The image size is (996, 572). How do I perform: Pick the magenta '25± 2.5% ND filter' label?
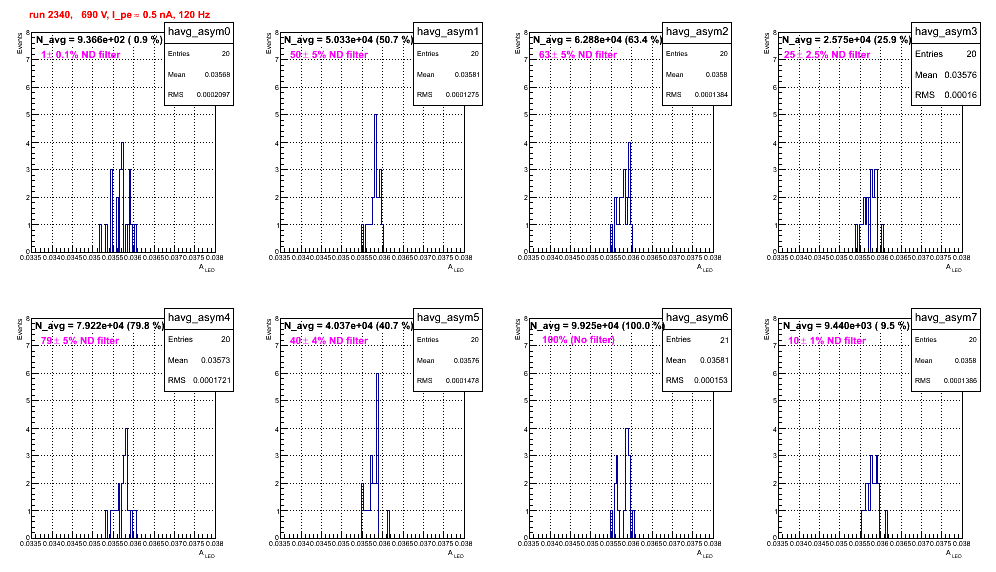pos(827,55)
